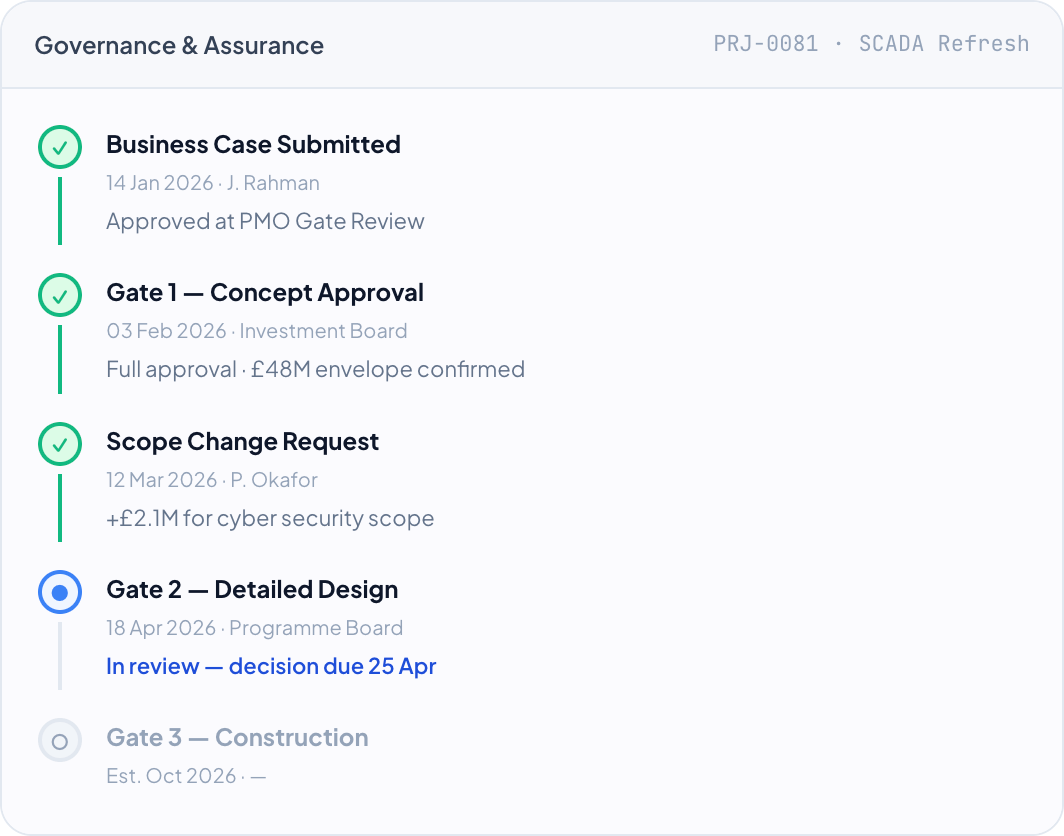
Task: Open Gate 3 — Construction heading
Action: (238, 738)
